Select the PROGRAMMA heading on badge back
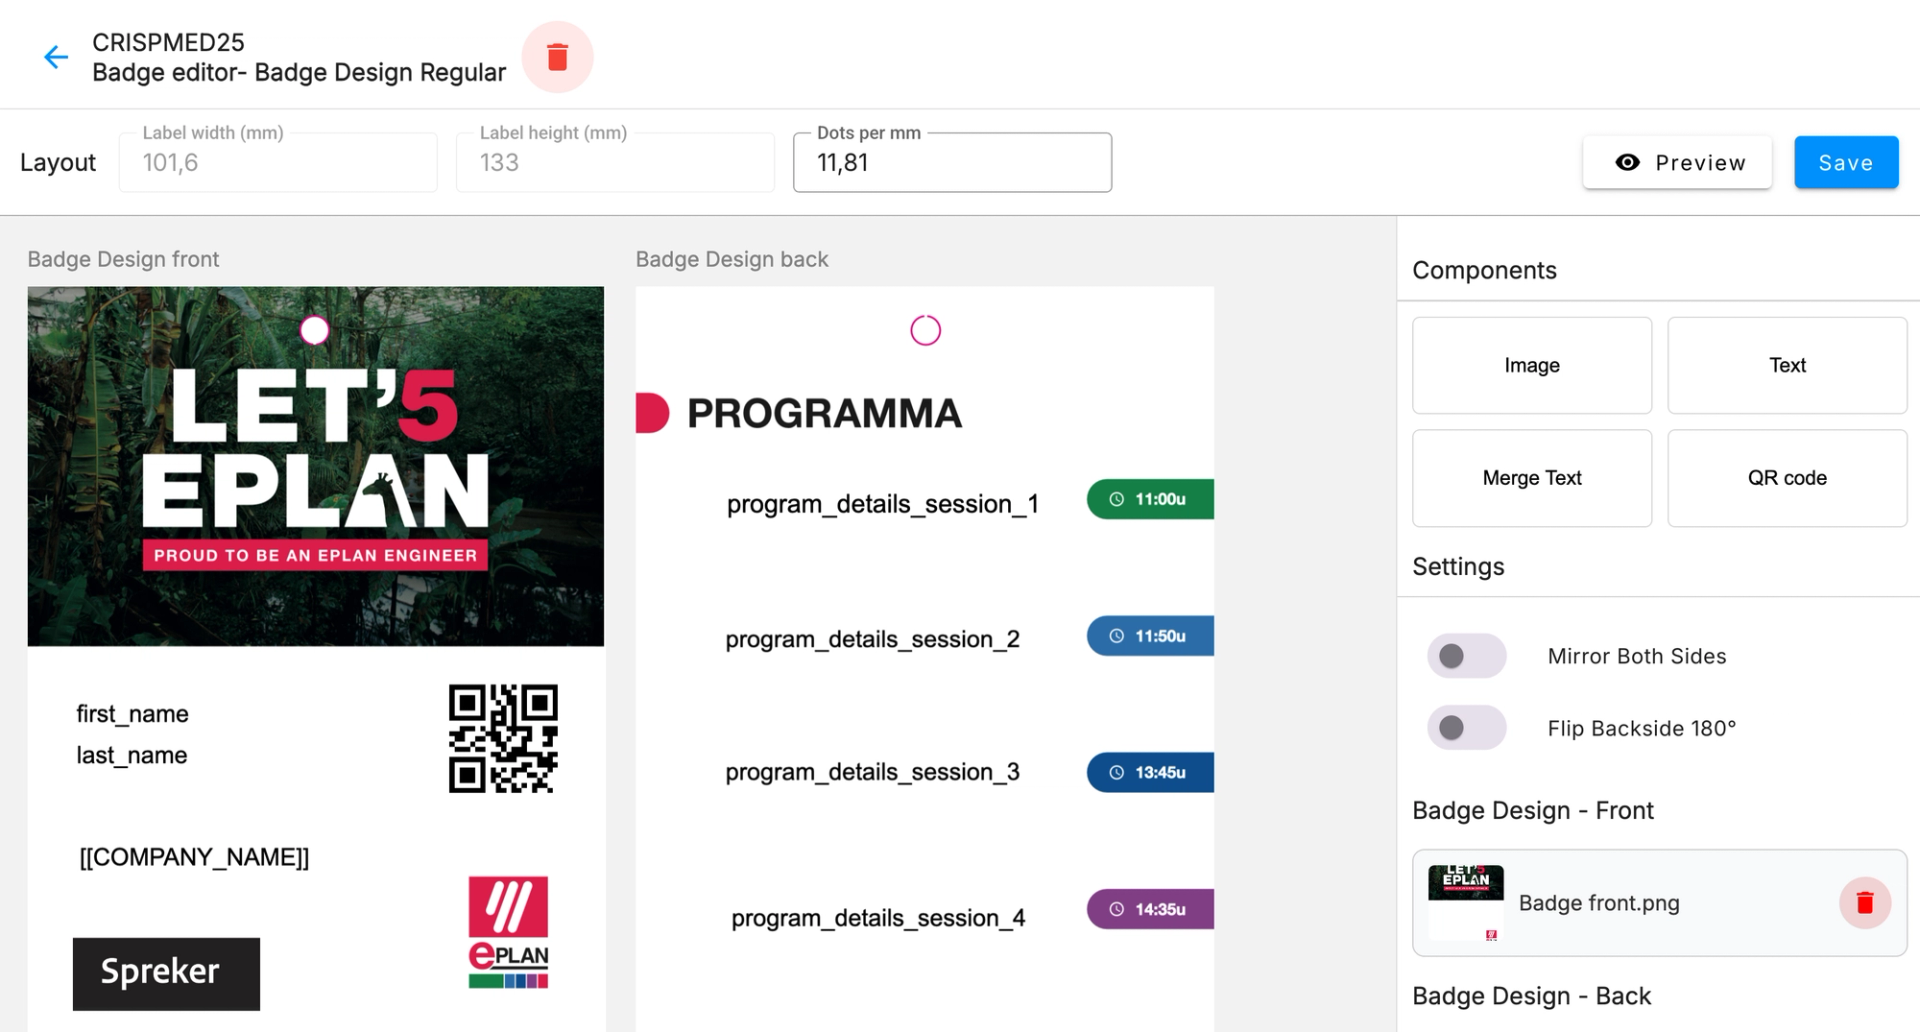 point(824,414)
